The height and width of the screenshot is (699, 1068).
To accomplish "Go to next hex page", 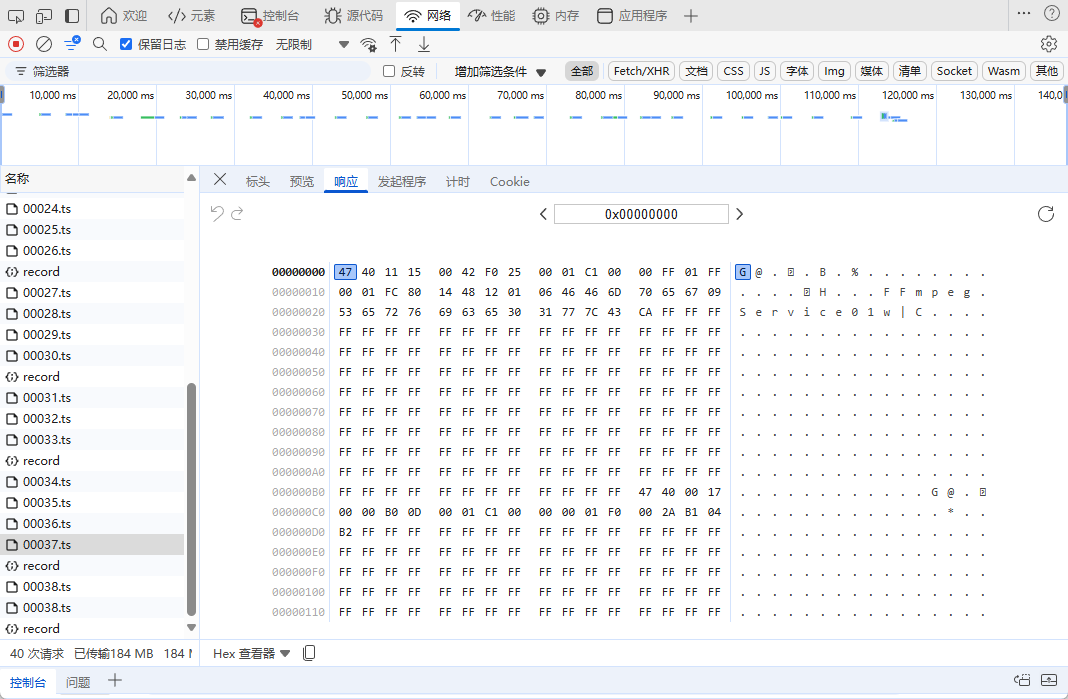I will tap(740, 214).
